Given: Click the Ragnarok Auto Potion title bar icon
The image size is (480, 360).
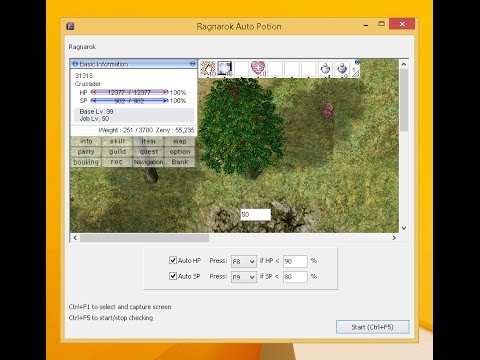Looking at the screenshot, I should (70, 26).
